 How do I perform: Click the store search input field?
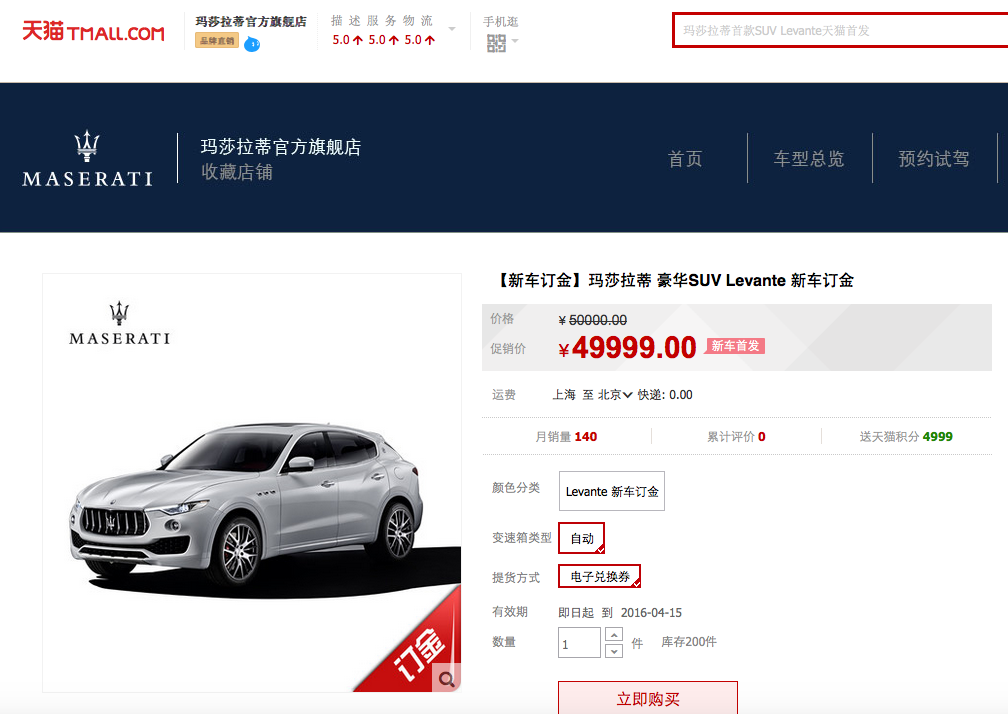coord(838,31)
